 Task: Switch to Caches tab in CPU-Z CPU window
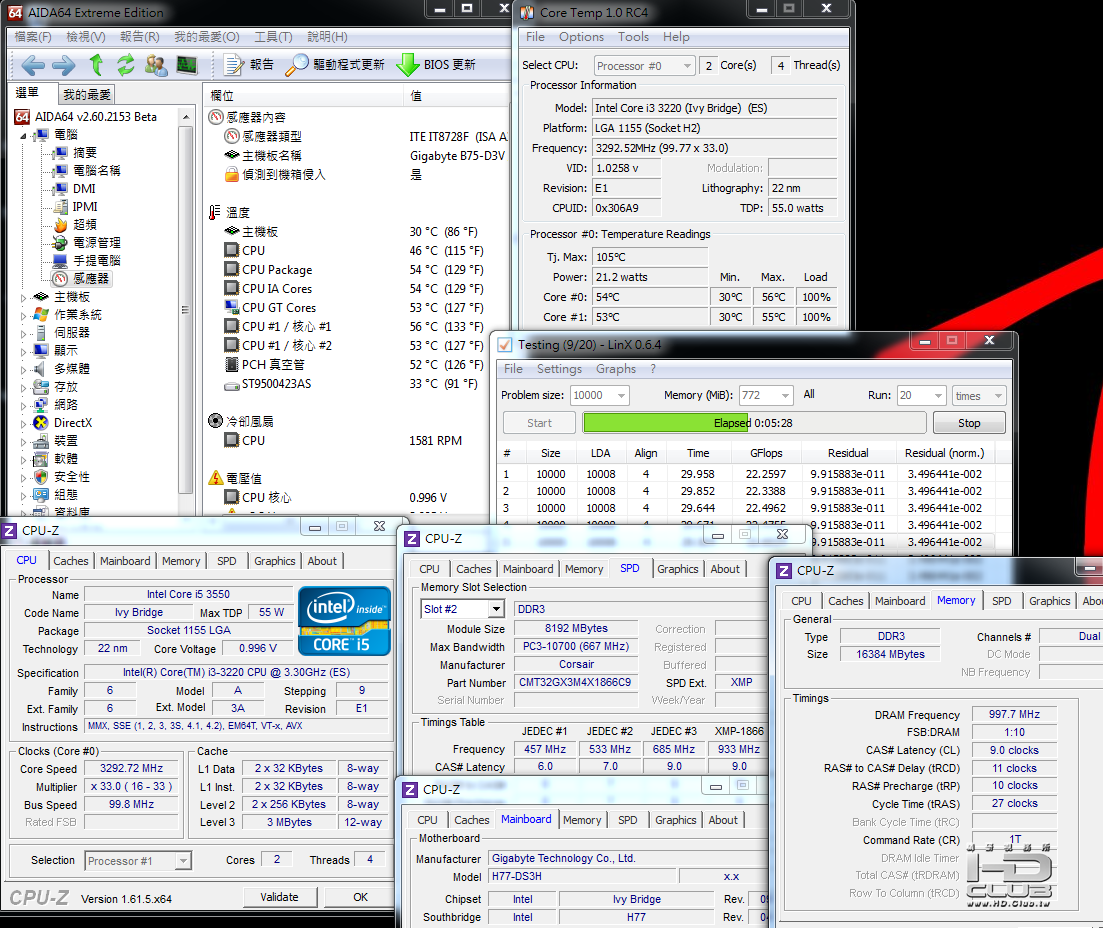tap(71, 561)
